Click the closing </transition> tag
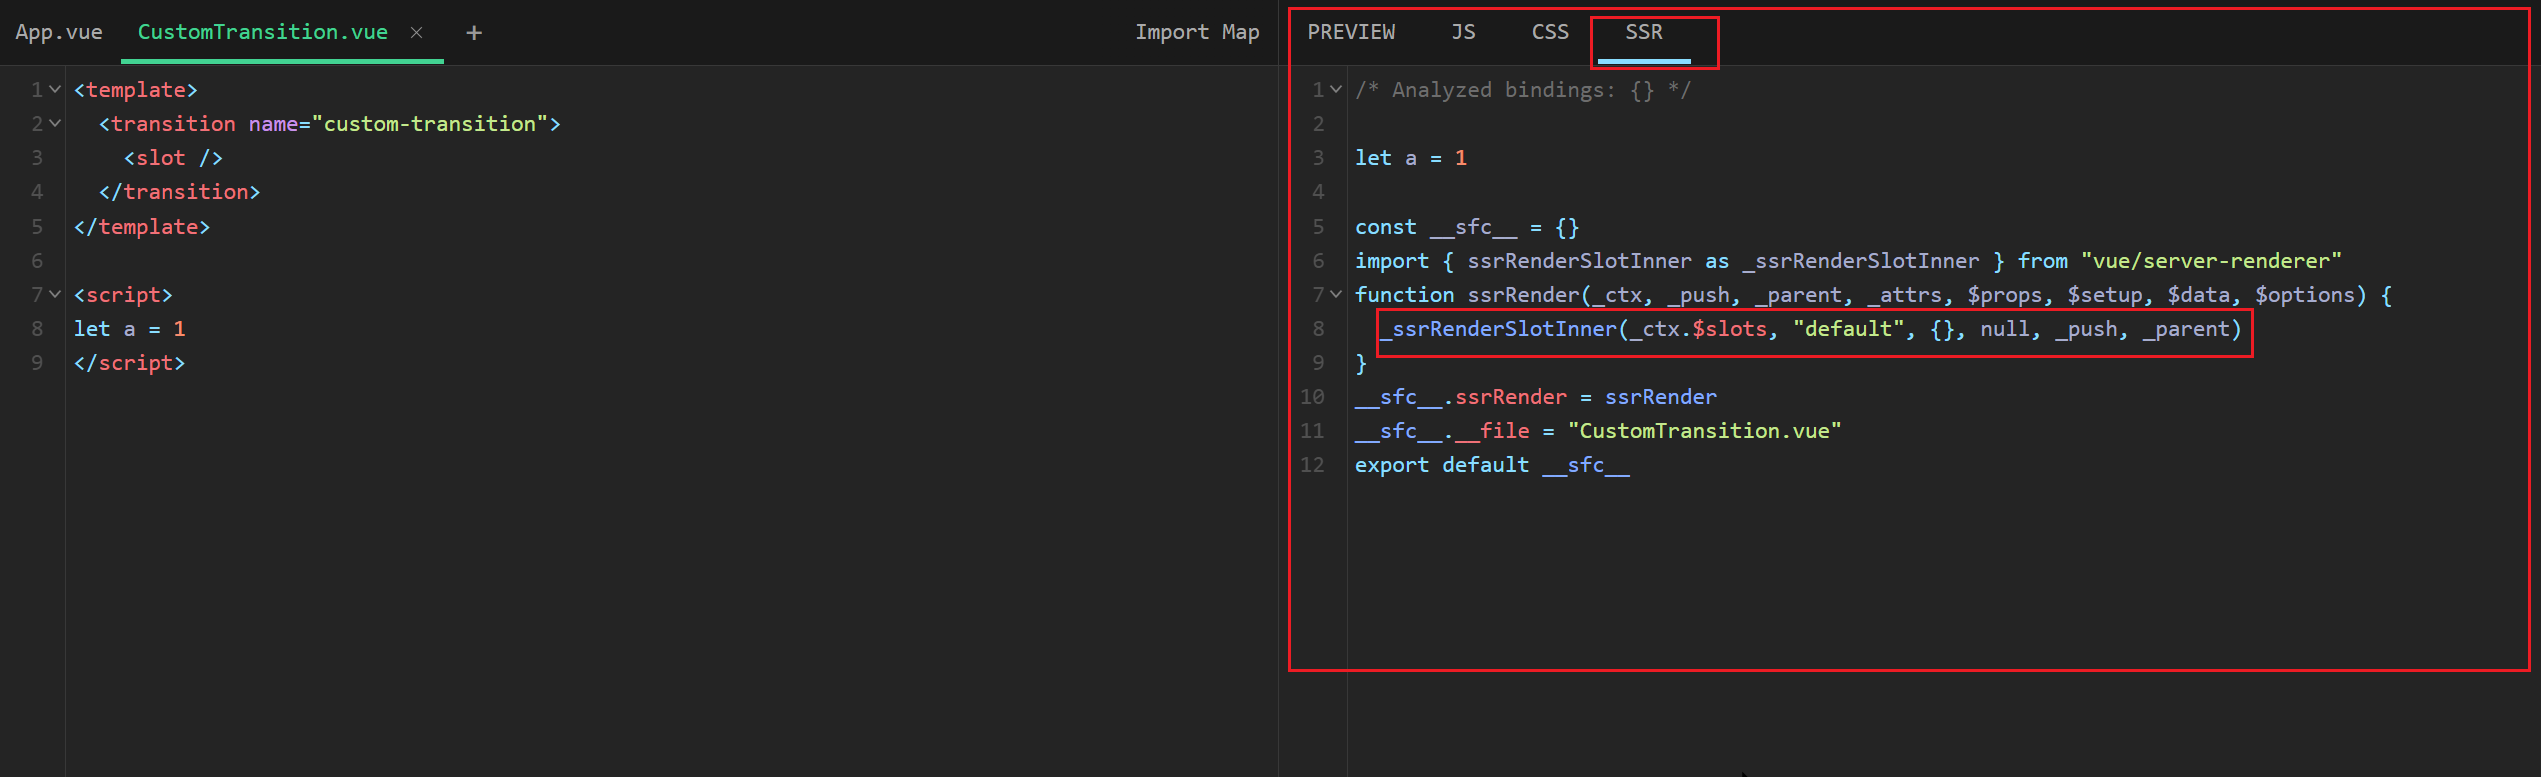This screenshot has width=2541, height=777. coord(180,192)
